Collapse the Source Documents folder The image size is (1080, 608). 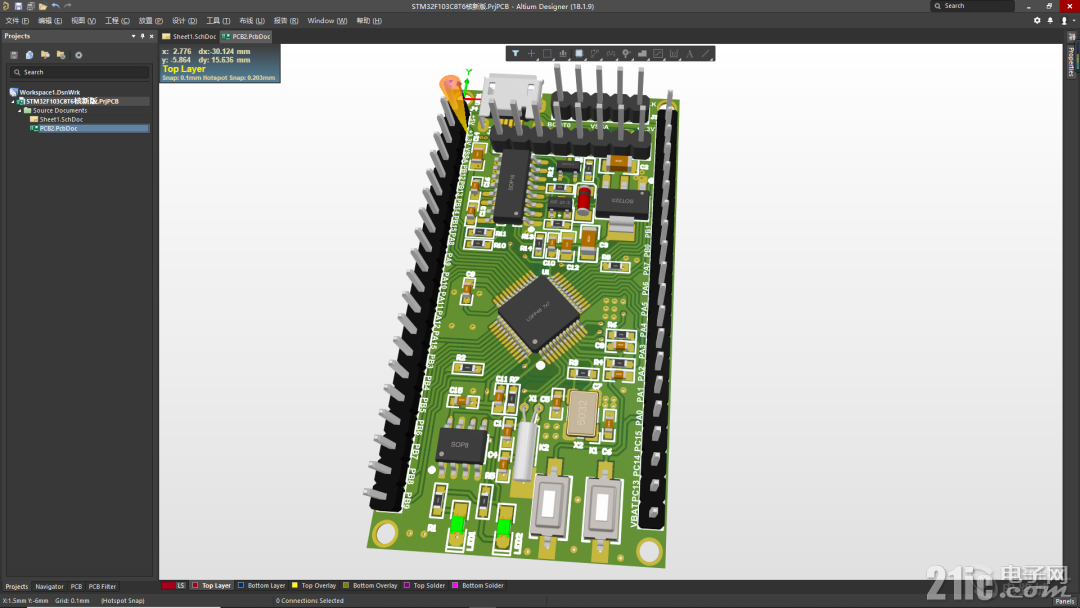pos(19,110)
